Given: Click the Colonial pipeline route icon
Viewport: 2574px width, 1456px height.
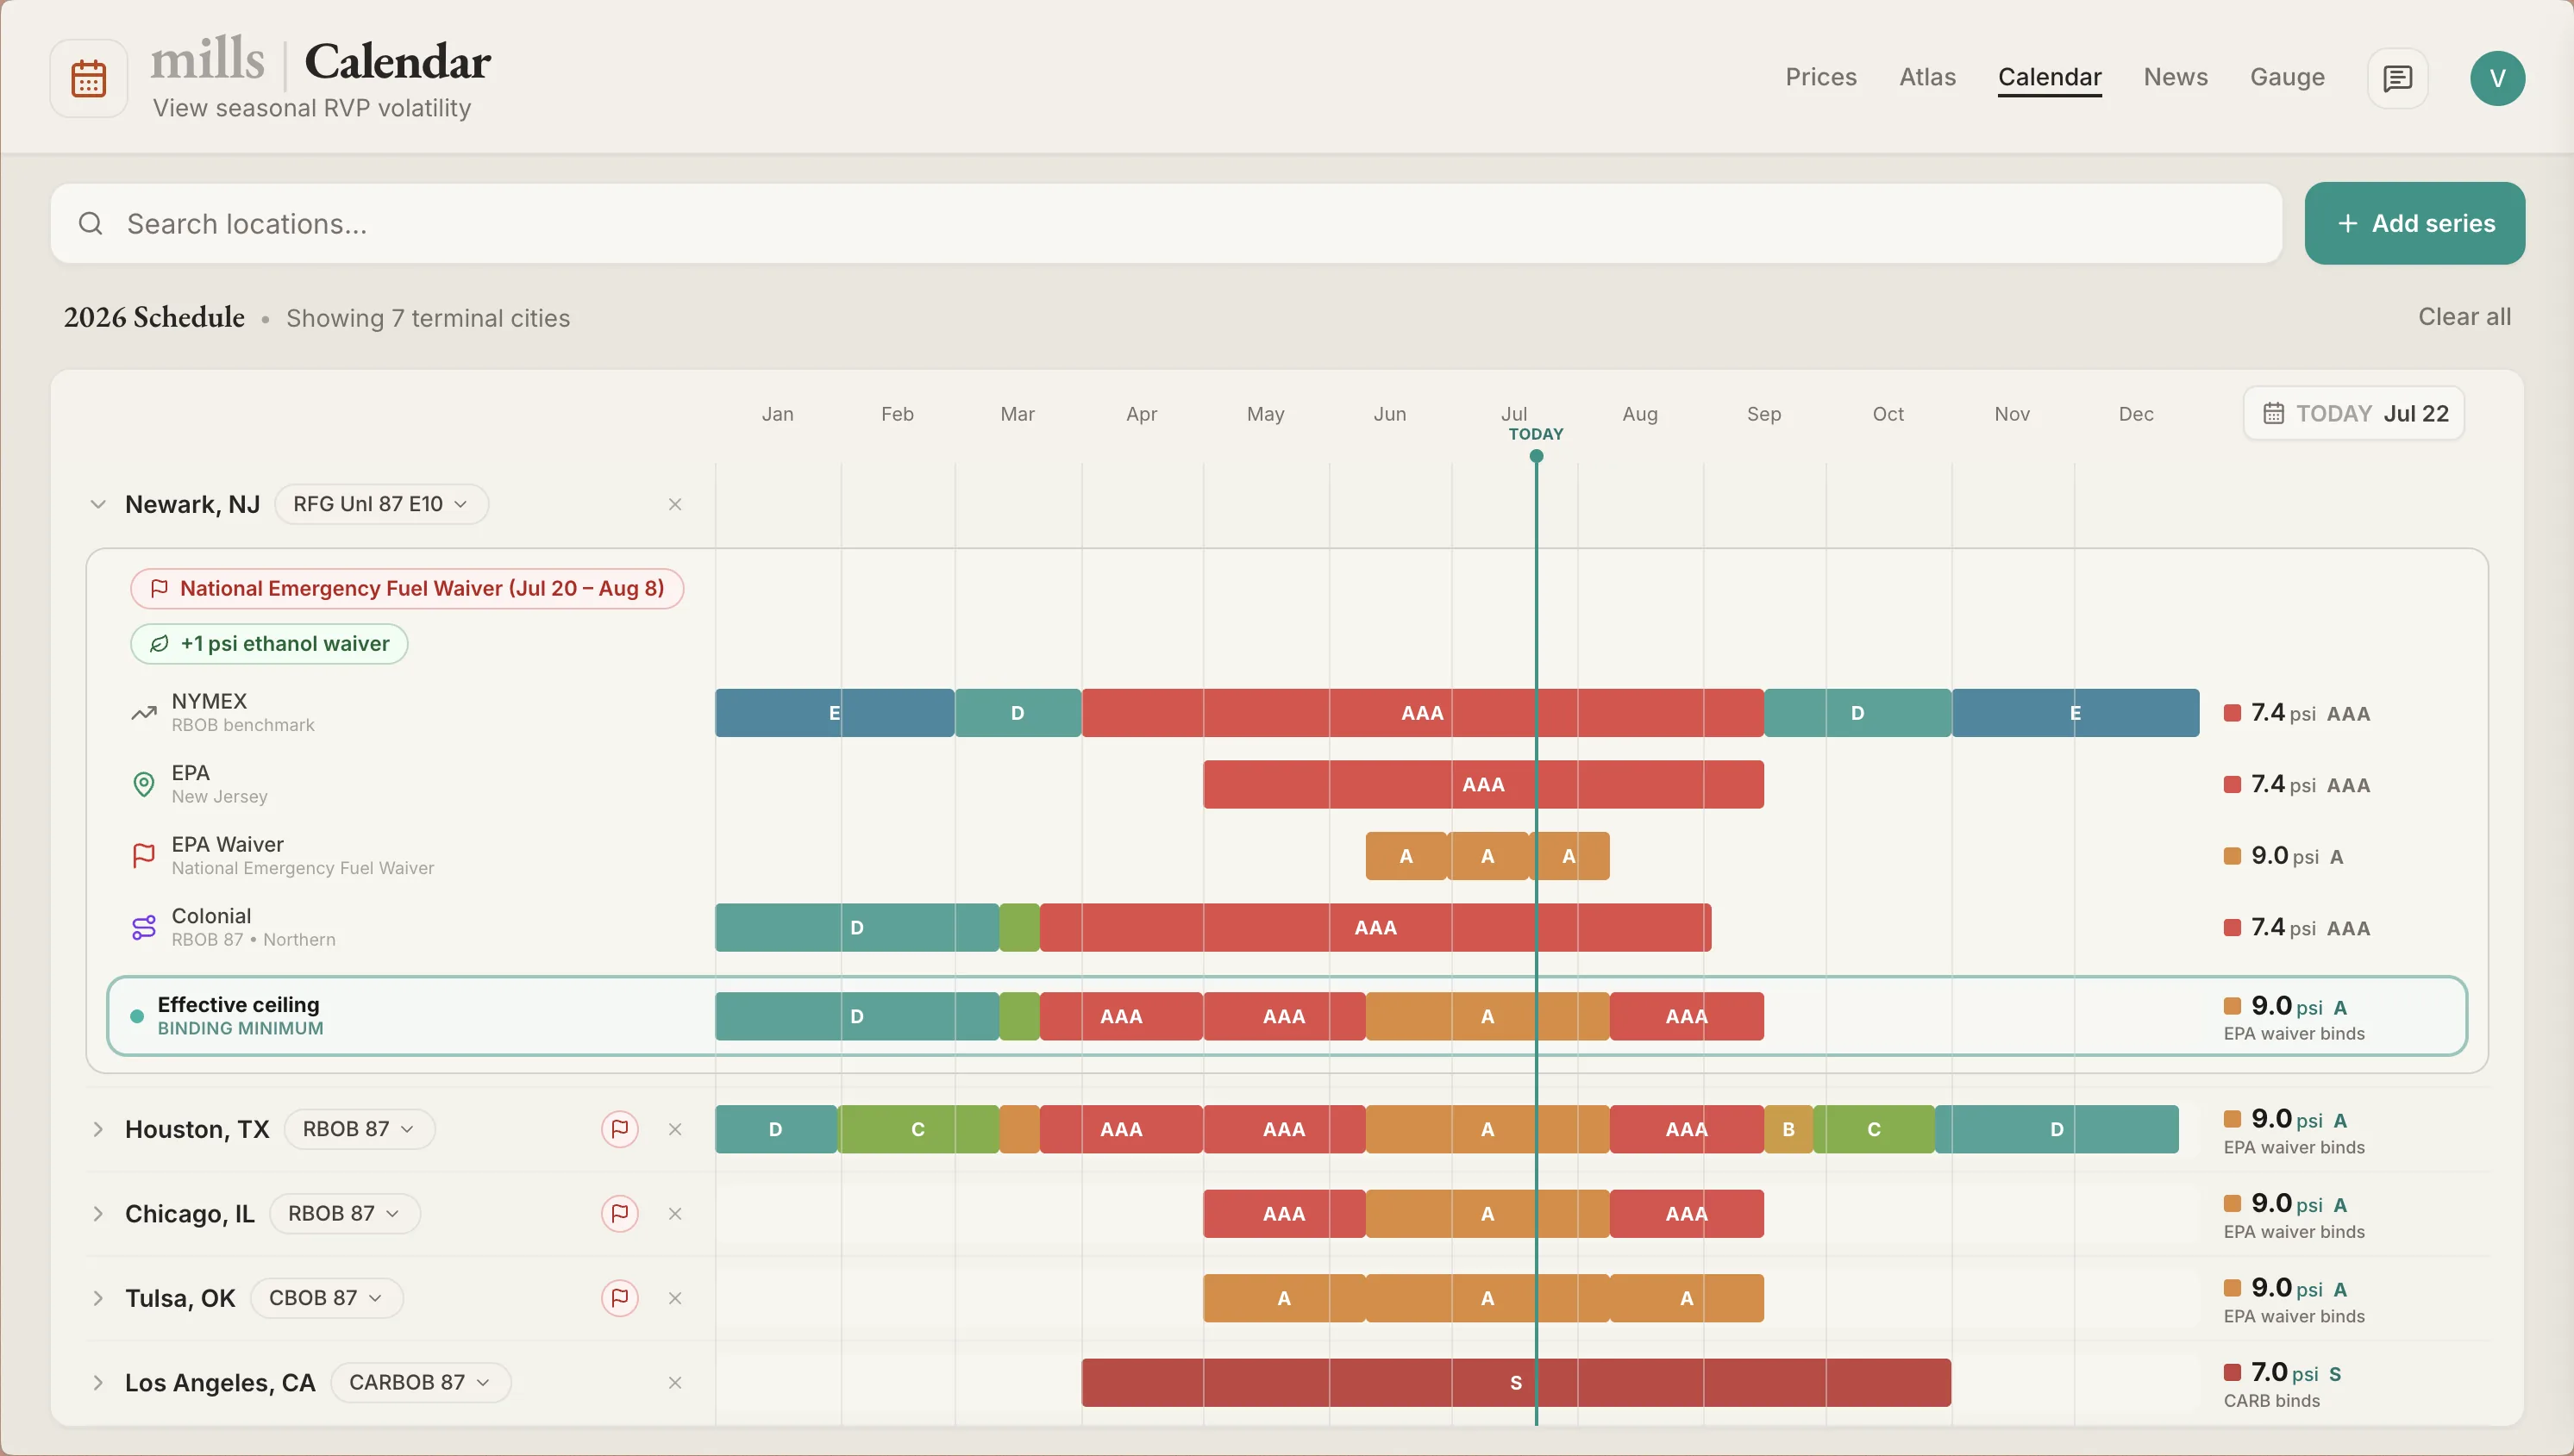Looking at the screenshot, I should 144,928.
